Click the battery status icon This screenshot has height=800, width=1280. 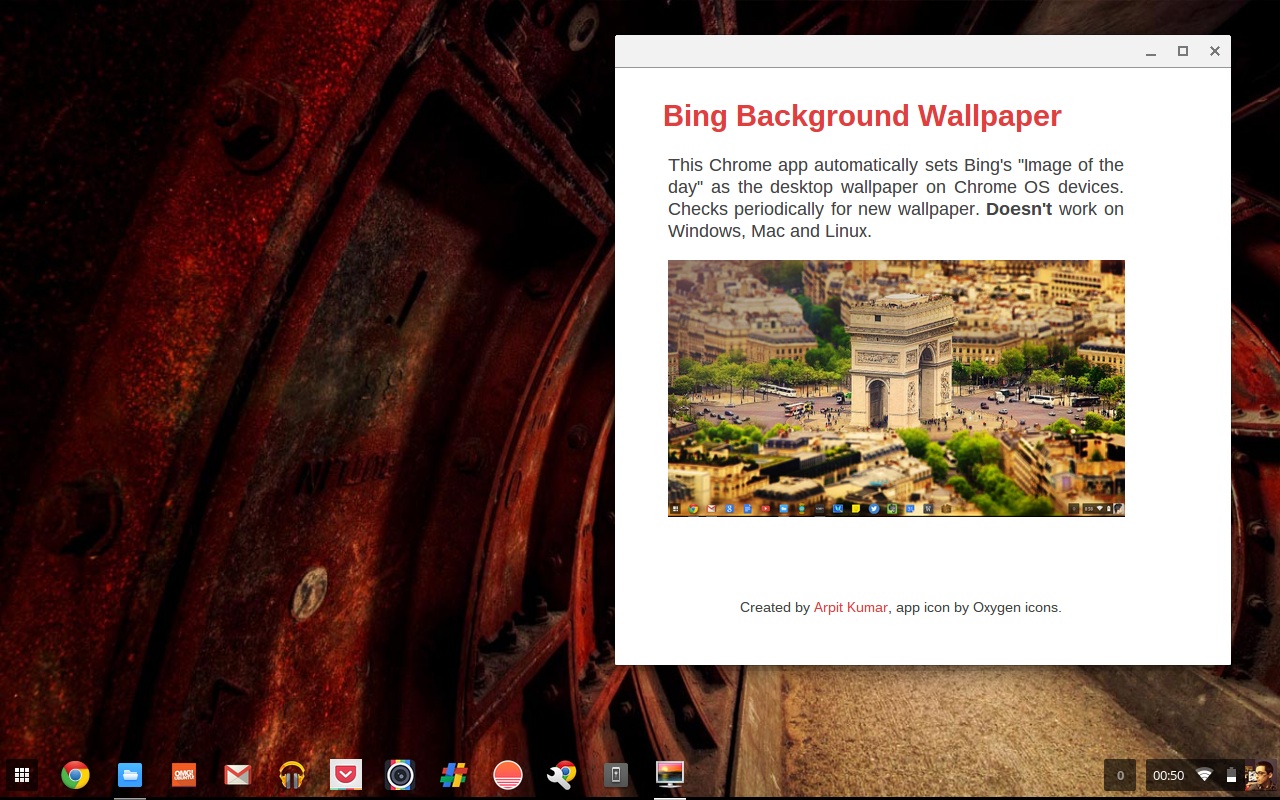[1231, 775]
